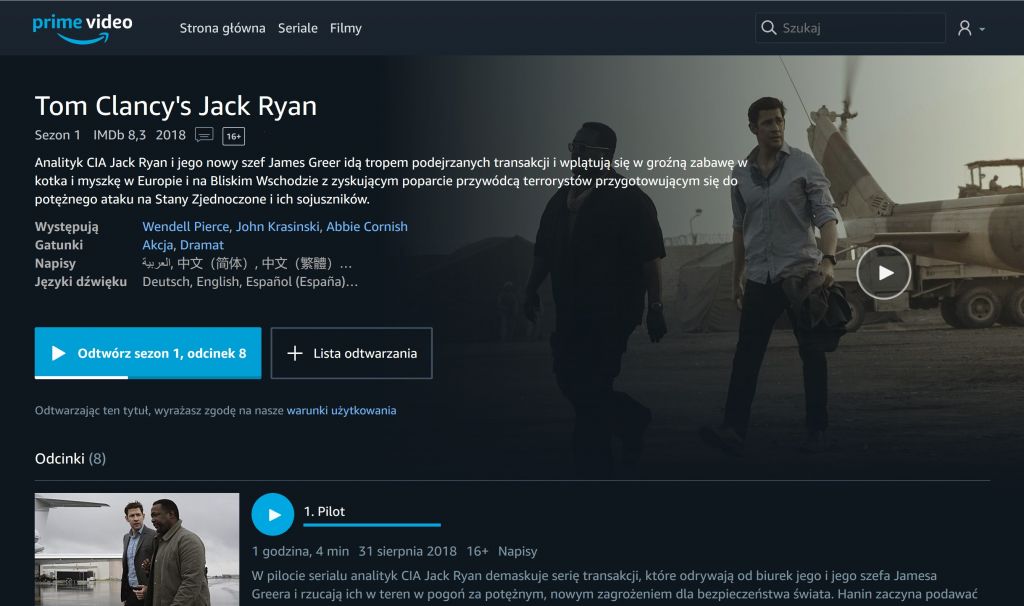Click the Pilot episode thumbnail
The width and height of the screenshot is (1024, 606).
(x=136, y=549)
